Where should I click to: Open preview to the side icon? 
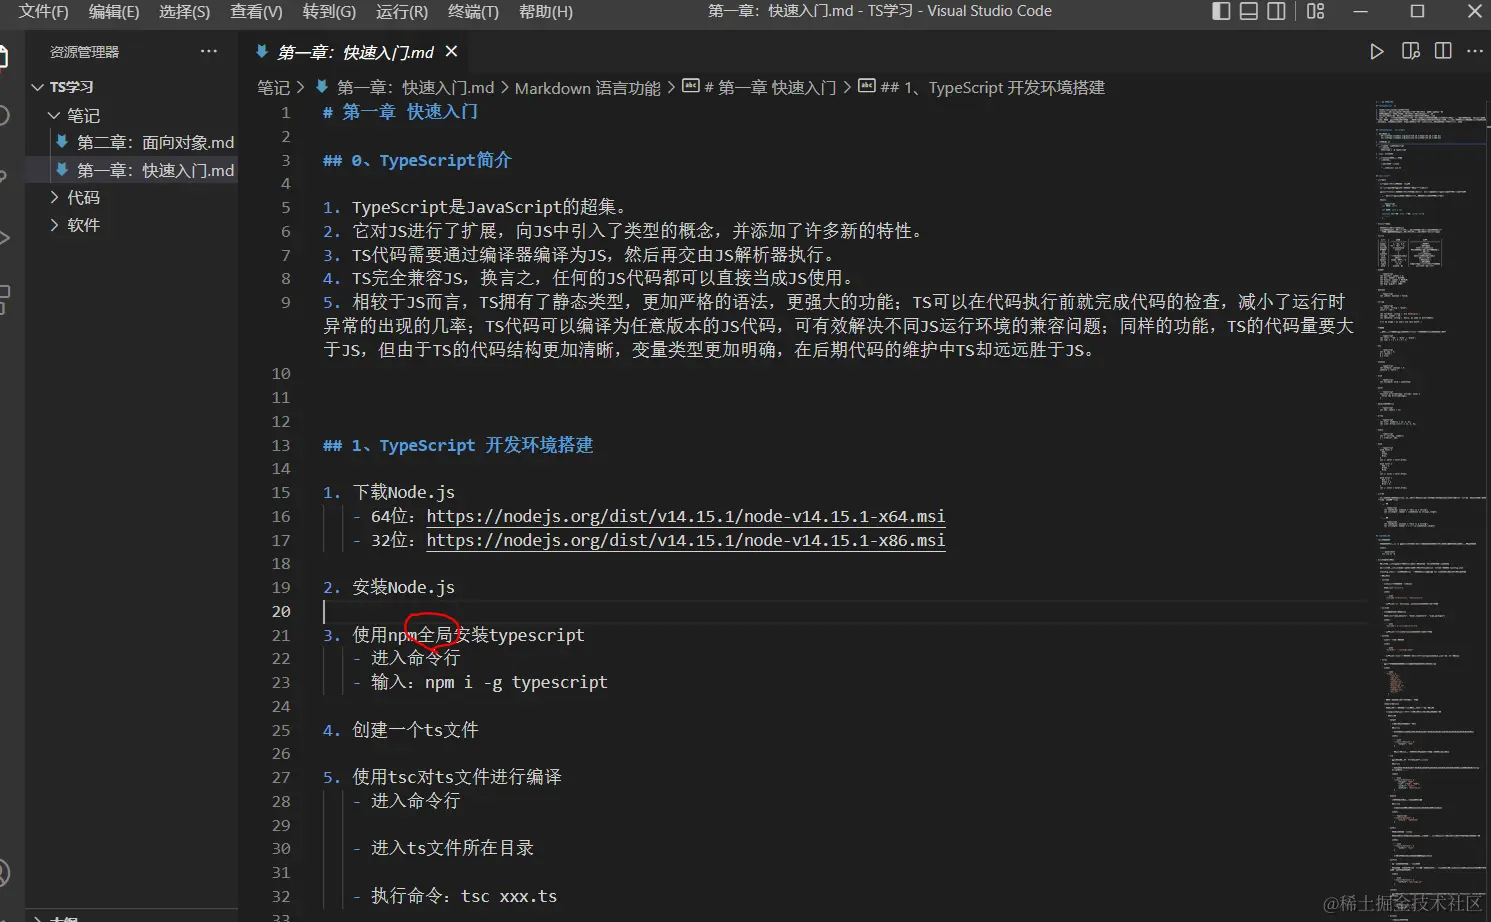tap(1411, 51)
